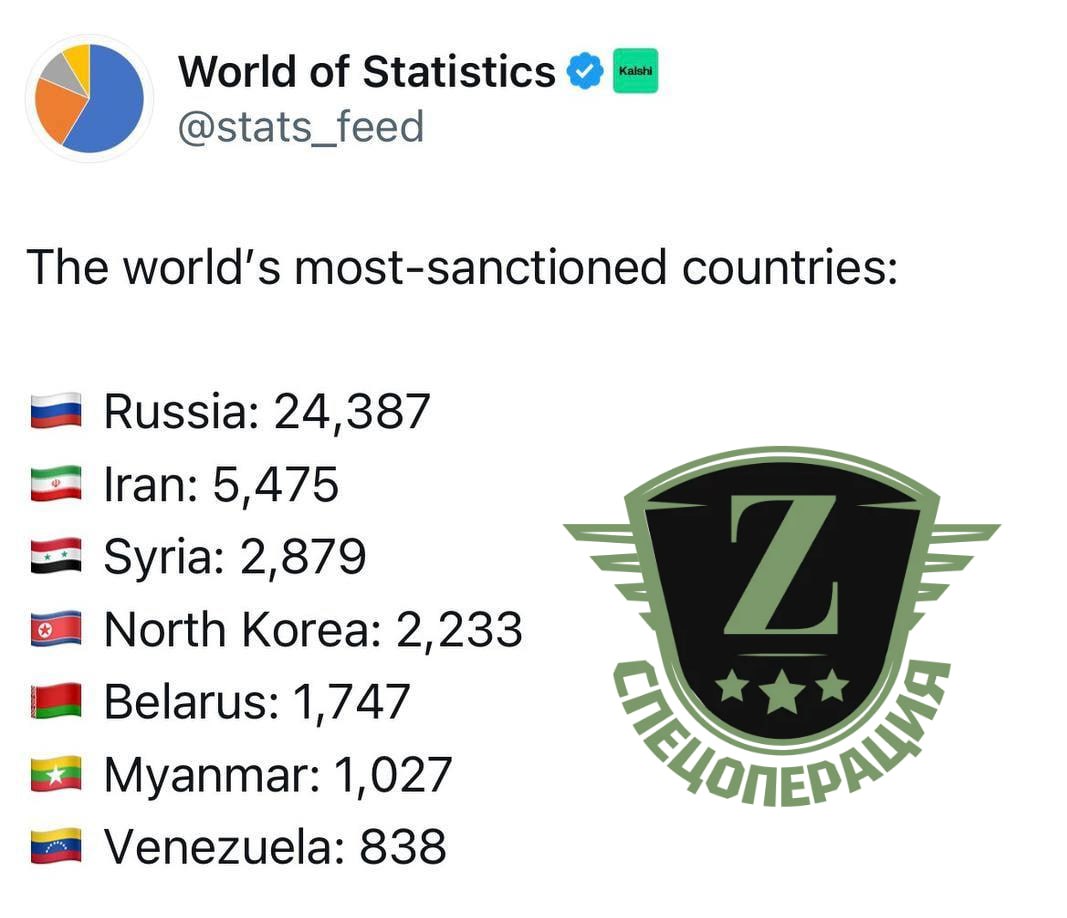Image resolution: width=1067 pixels, height=918 pixels.
Task: Click the Iran flag emoji
Action: 56,483
